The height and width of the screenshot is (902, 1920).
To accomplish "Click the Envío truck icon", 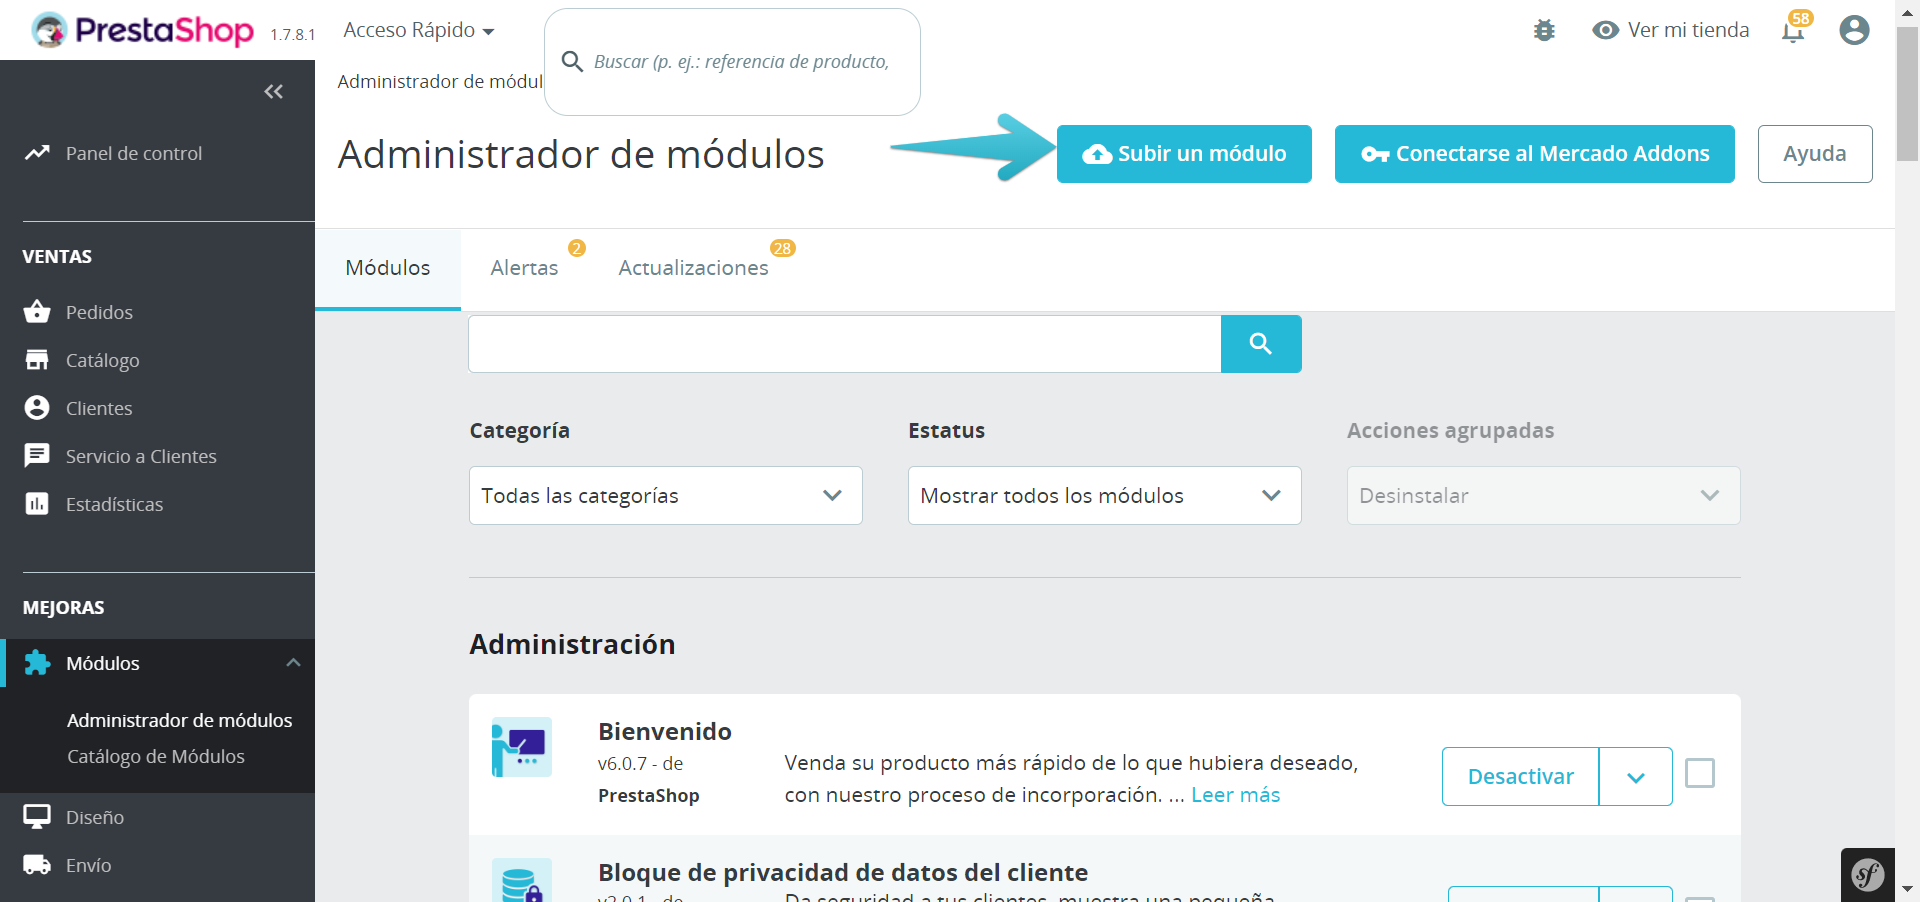I will click(37, 865).
